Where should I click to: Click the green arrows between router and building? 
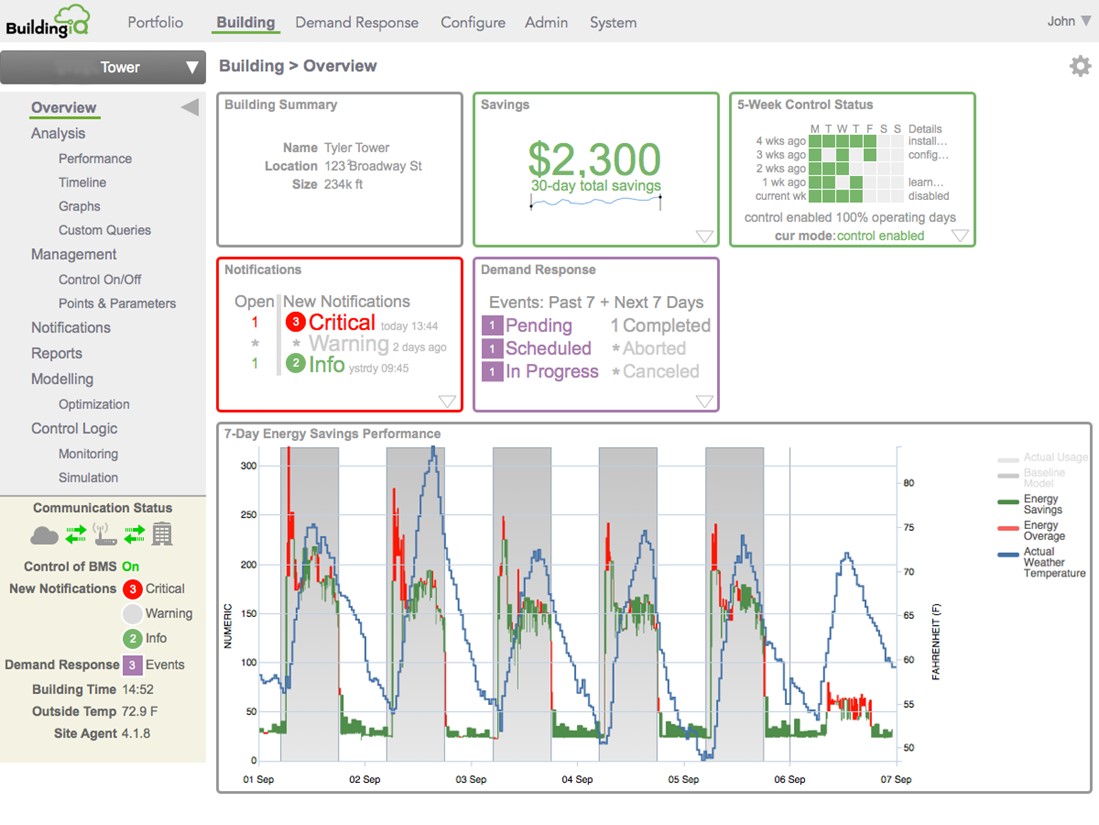(x=134, y=534)
